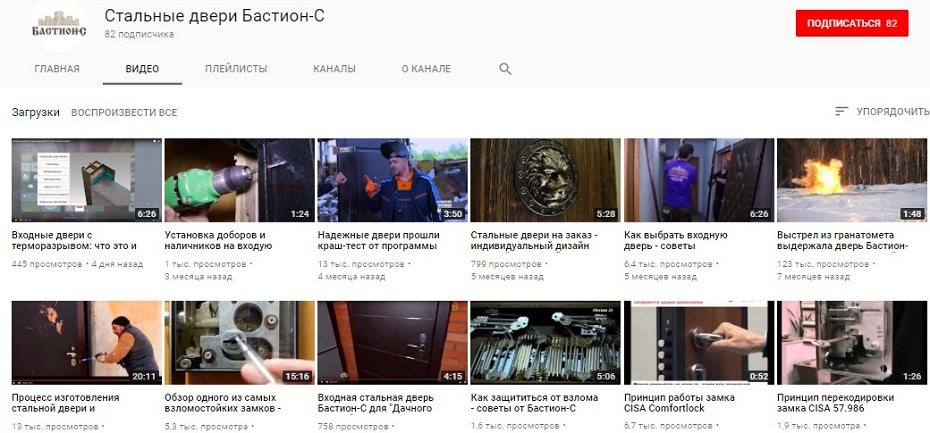930x433 pixels.
Task: Click 799 просмотров view count
Action: (506, 264)
